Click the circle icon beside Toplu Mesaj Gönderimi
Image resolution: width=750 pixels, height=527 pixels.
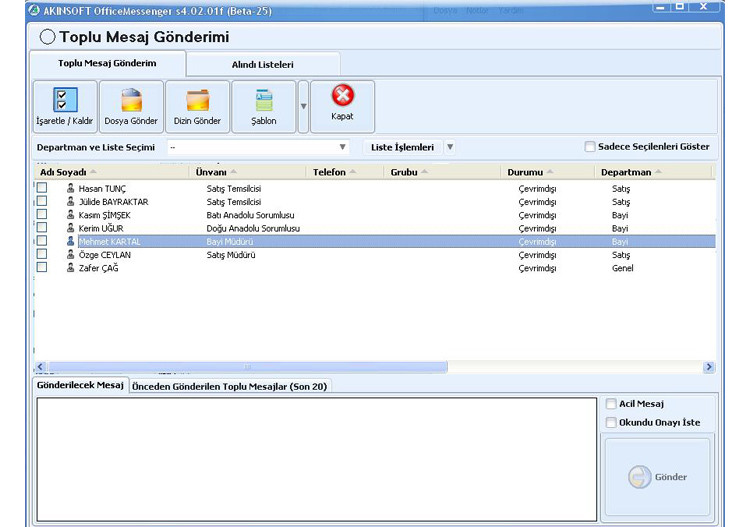coord(47,37)
